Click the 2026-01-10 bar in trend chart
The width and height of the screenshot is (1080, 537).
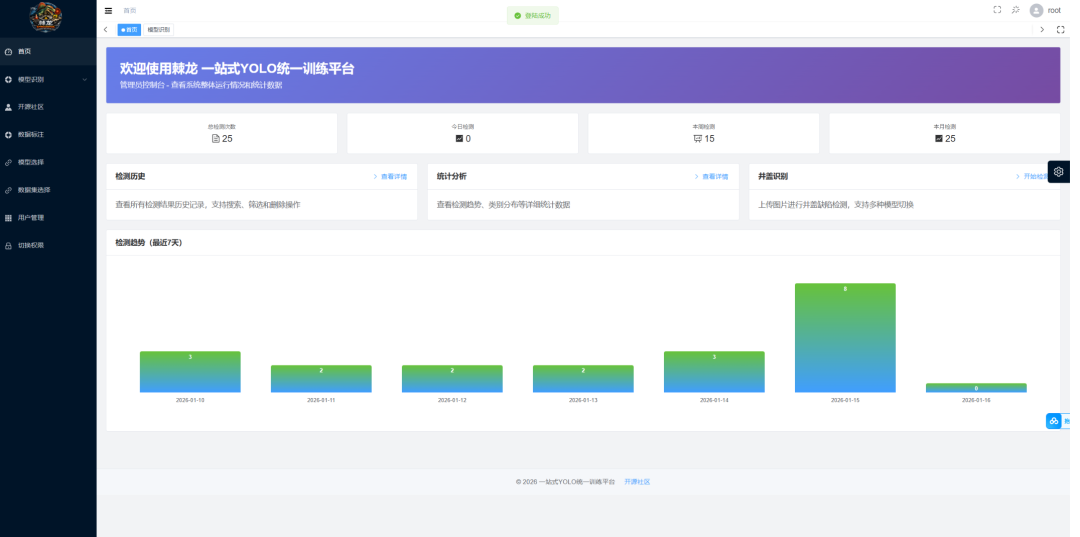(x=190, y=372)
